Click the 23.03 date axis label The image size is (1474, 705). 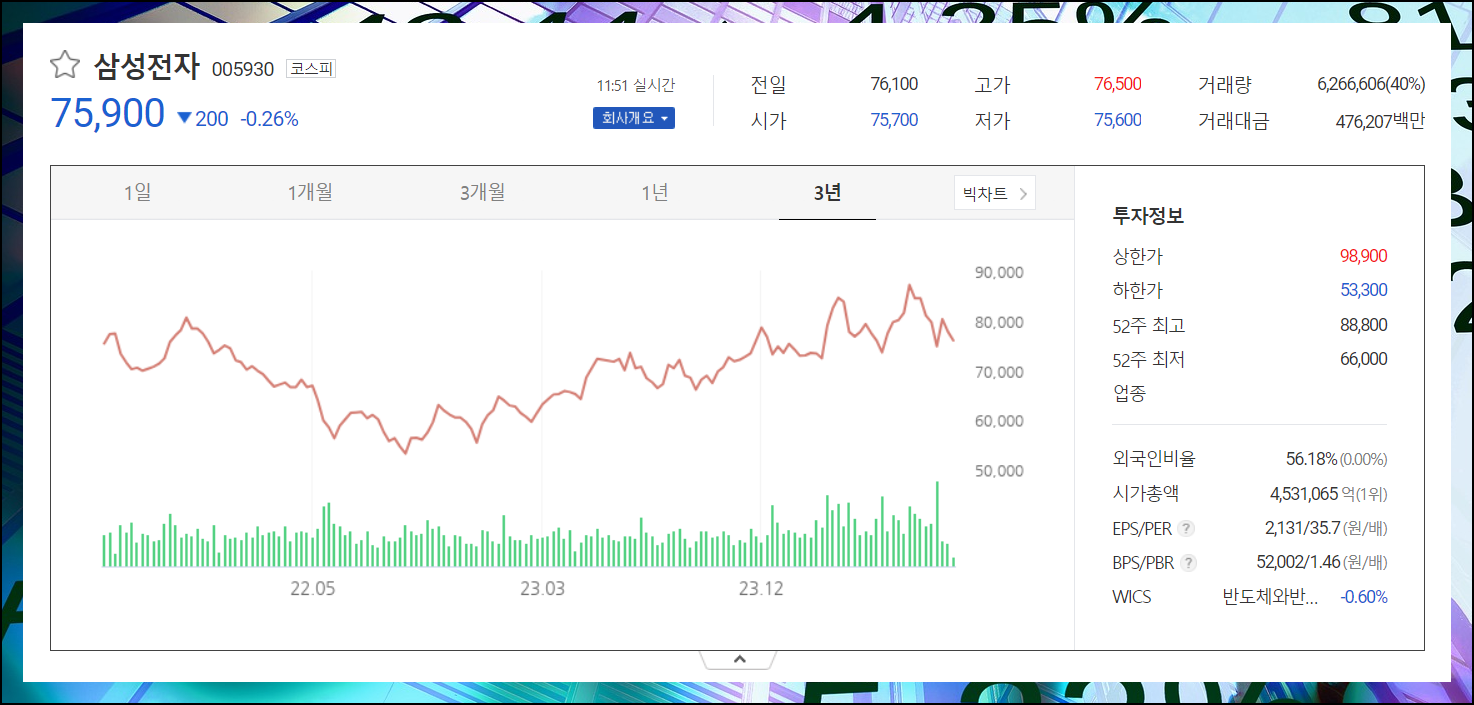542,589
